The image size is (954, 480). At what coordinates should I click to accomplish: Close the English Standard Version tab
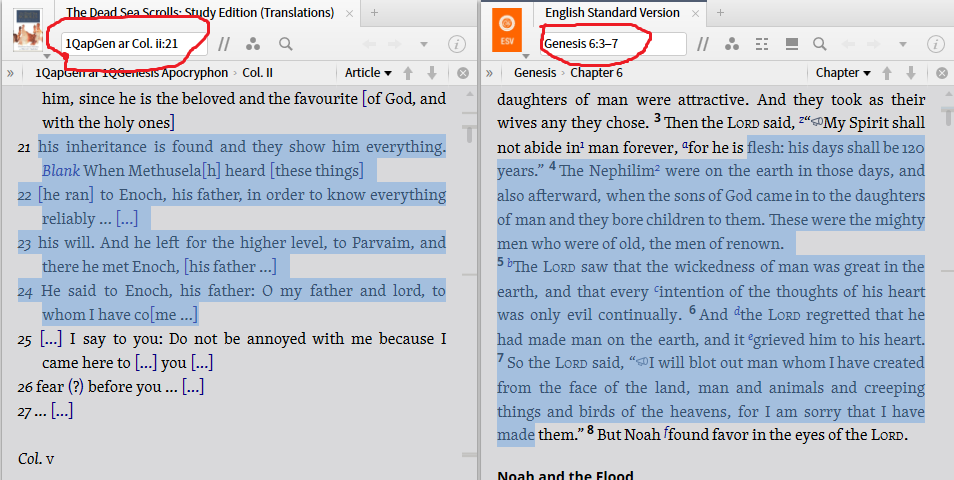pyautogui.click(x=695, y=13)
